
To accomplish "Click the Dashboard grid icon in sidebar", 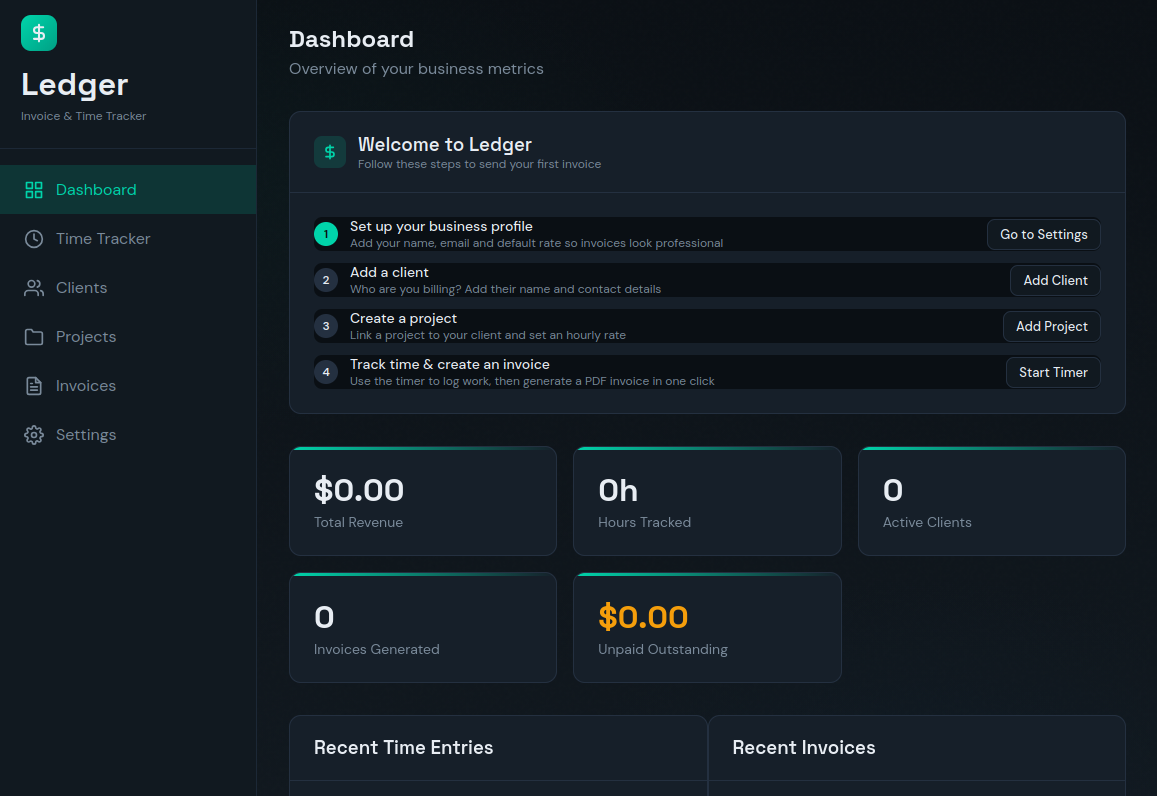I will (x=34, y=190).
